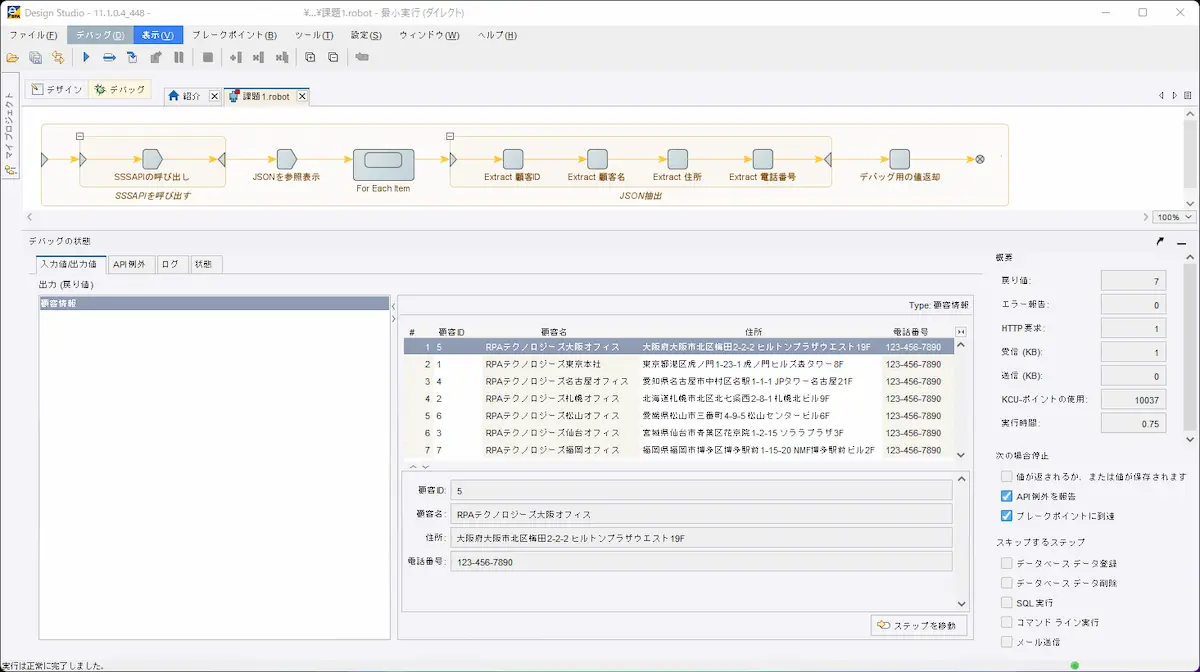This screenshot has width=1200, height=672.
Task: Enable skipping データベース データ登録
Action: click(x=1007, y=564)
